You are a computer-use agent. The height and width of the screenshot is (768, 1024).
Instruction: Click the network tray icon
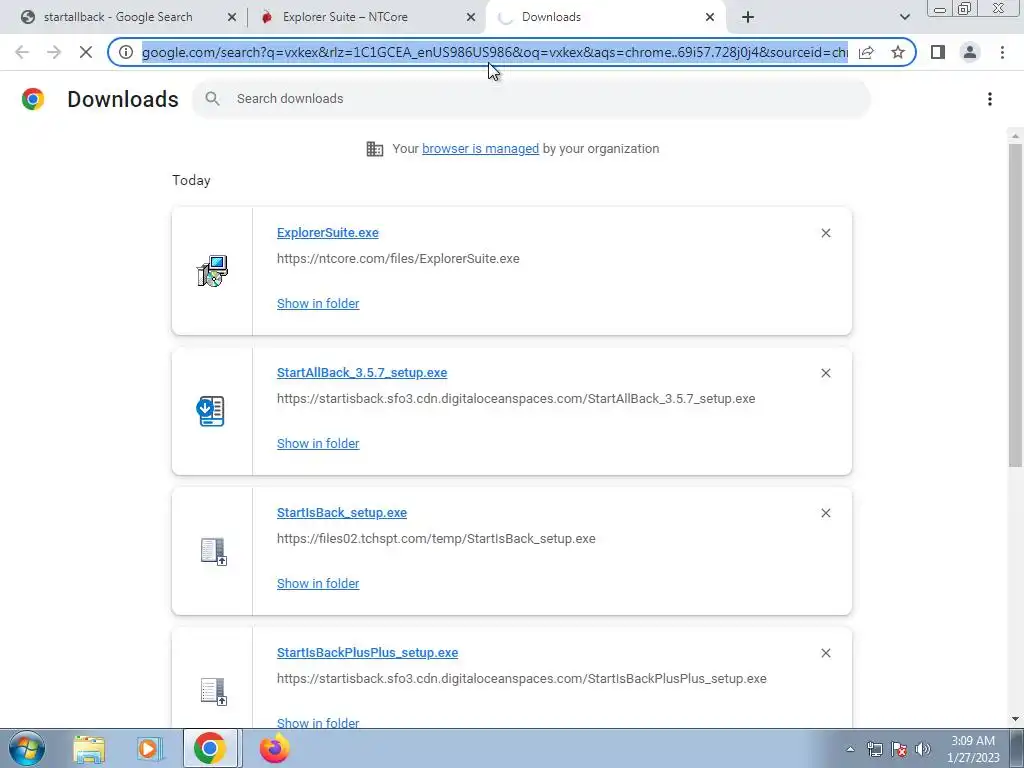[874, 749]
